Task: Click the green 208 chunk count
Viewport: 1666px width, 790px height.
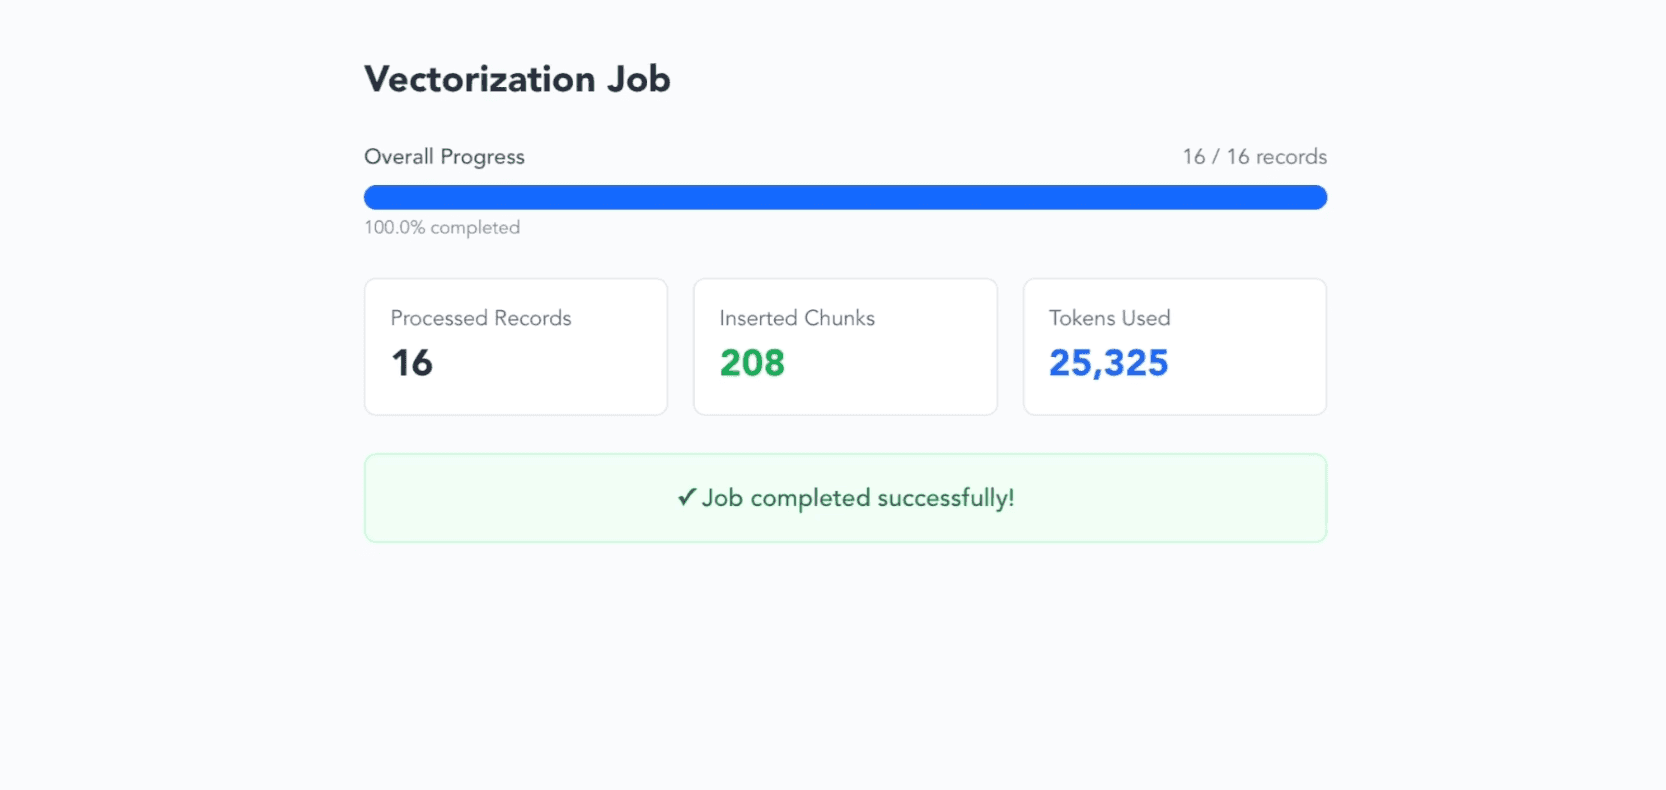Action: tap(752, 363)
